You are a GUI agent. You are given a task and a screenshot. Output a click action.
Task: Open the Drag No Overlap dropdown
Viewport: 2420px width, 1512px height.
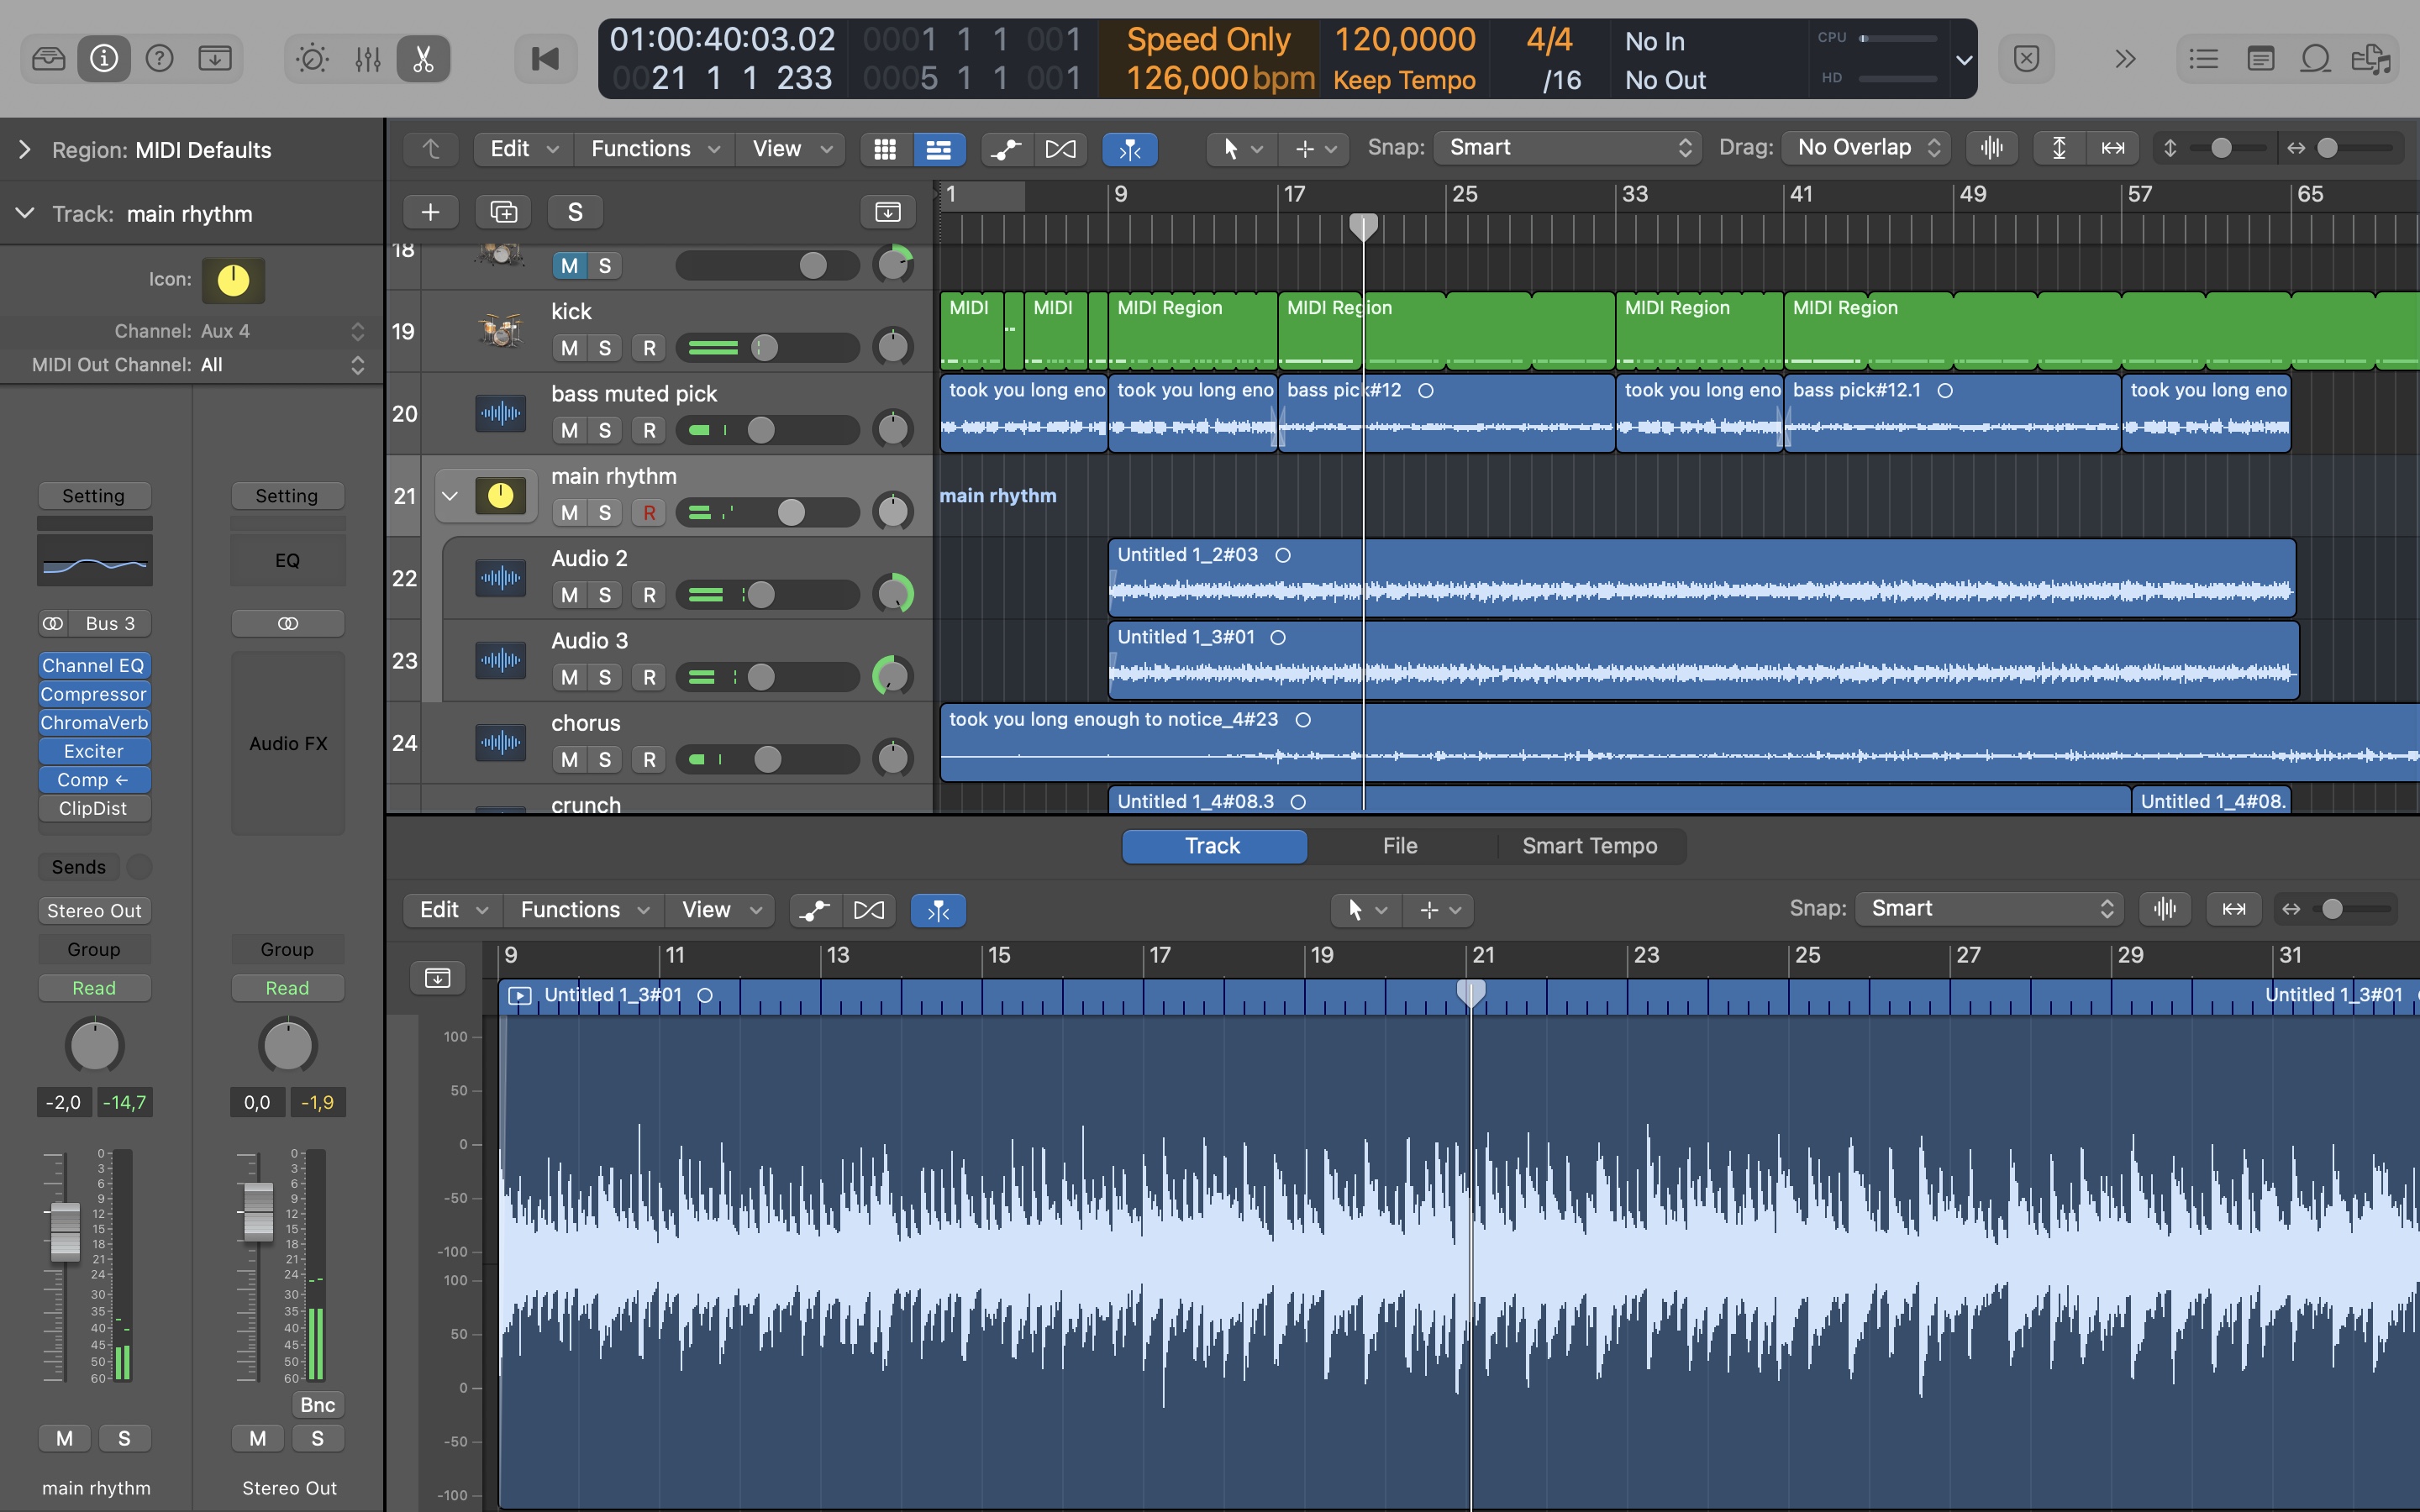(1867, 148)
